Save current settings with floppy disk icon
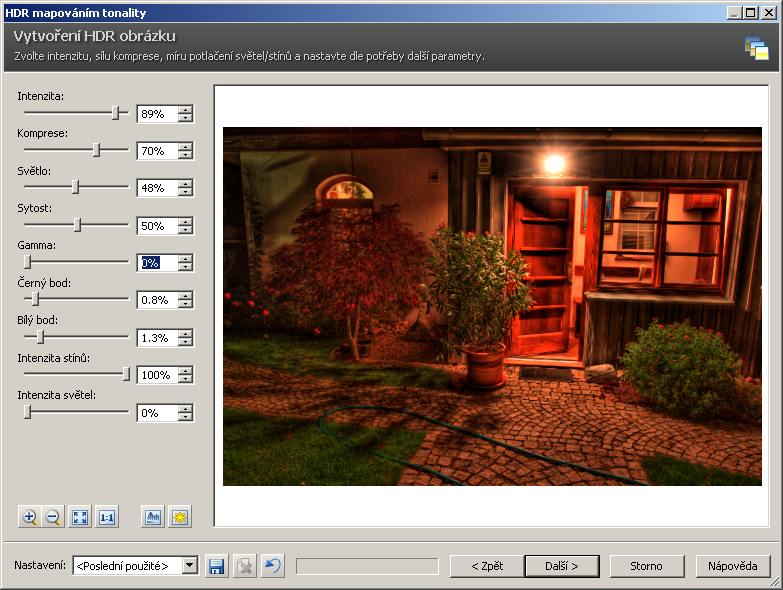 [x=216, y=566]
